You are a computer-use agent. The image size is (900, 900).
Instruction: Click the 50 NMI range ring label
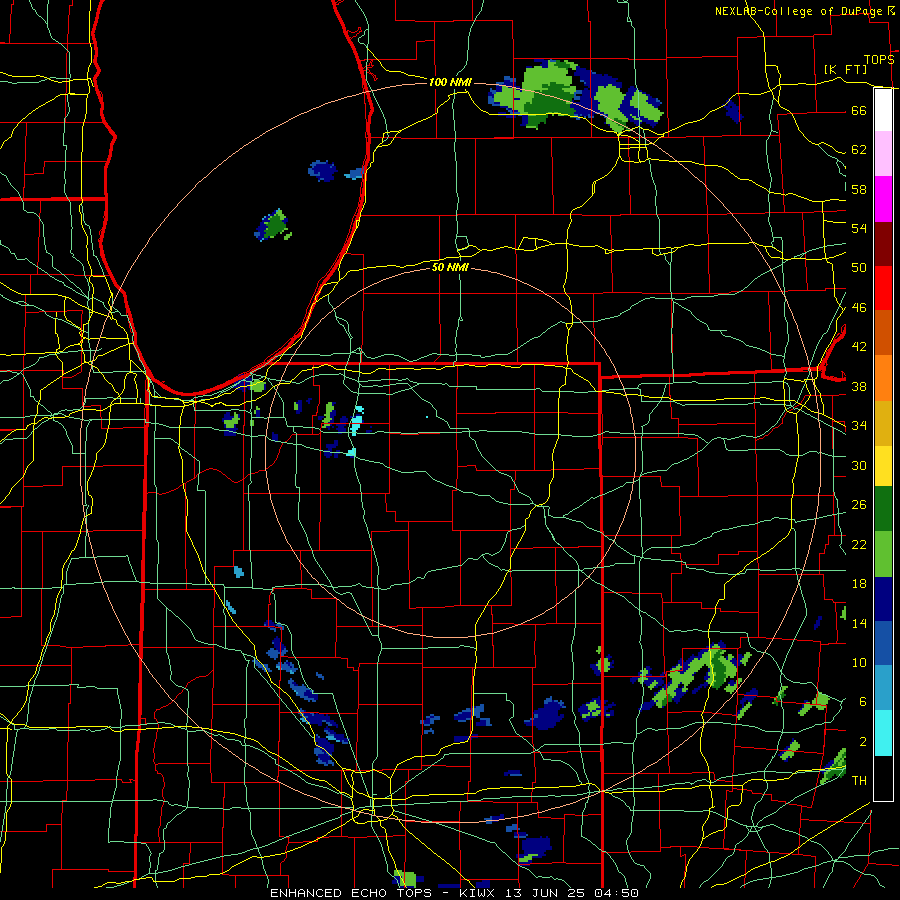point(450,267)
